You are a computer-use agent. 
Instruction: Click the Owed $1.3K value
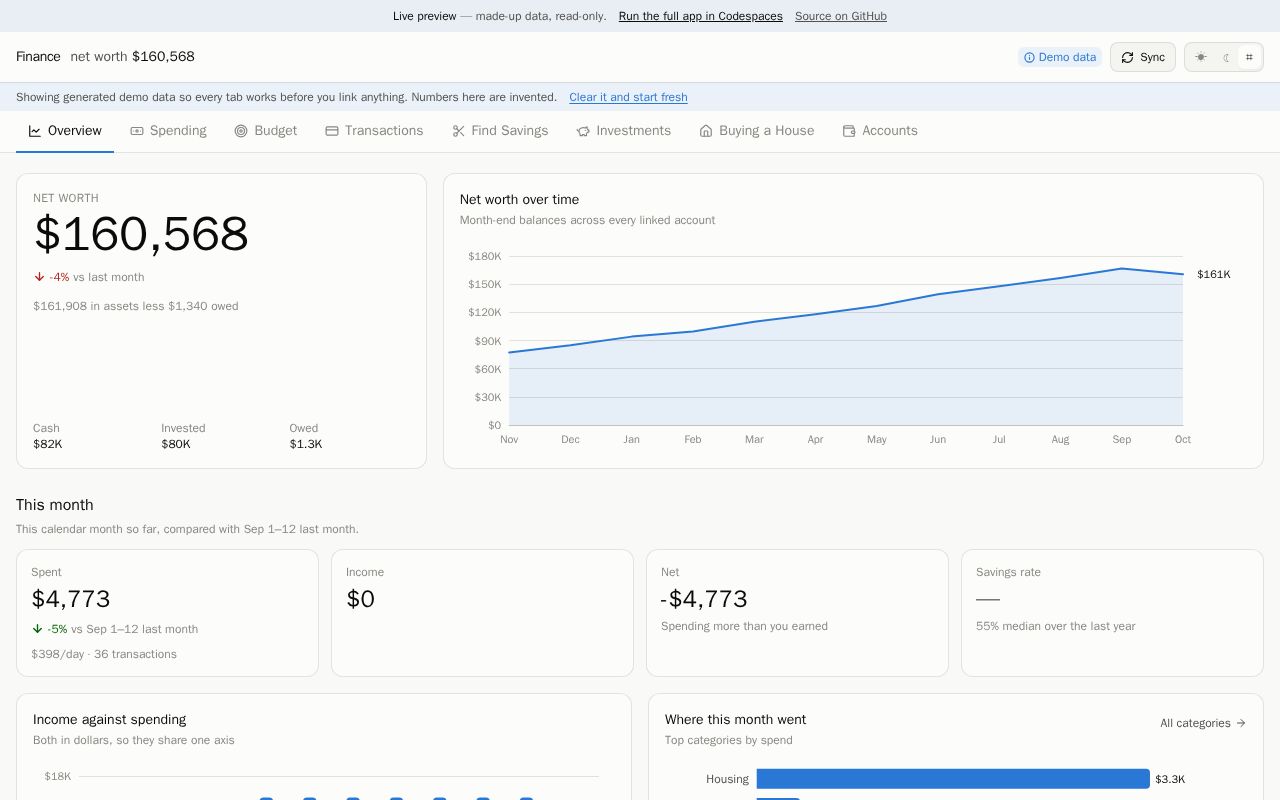point(306,444)
